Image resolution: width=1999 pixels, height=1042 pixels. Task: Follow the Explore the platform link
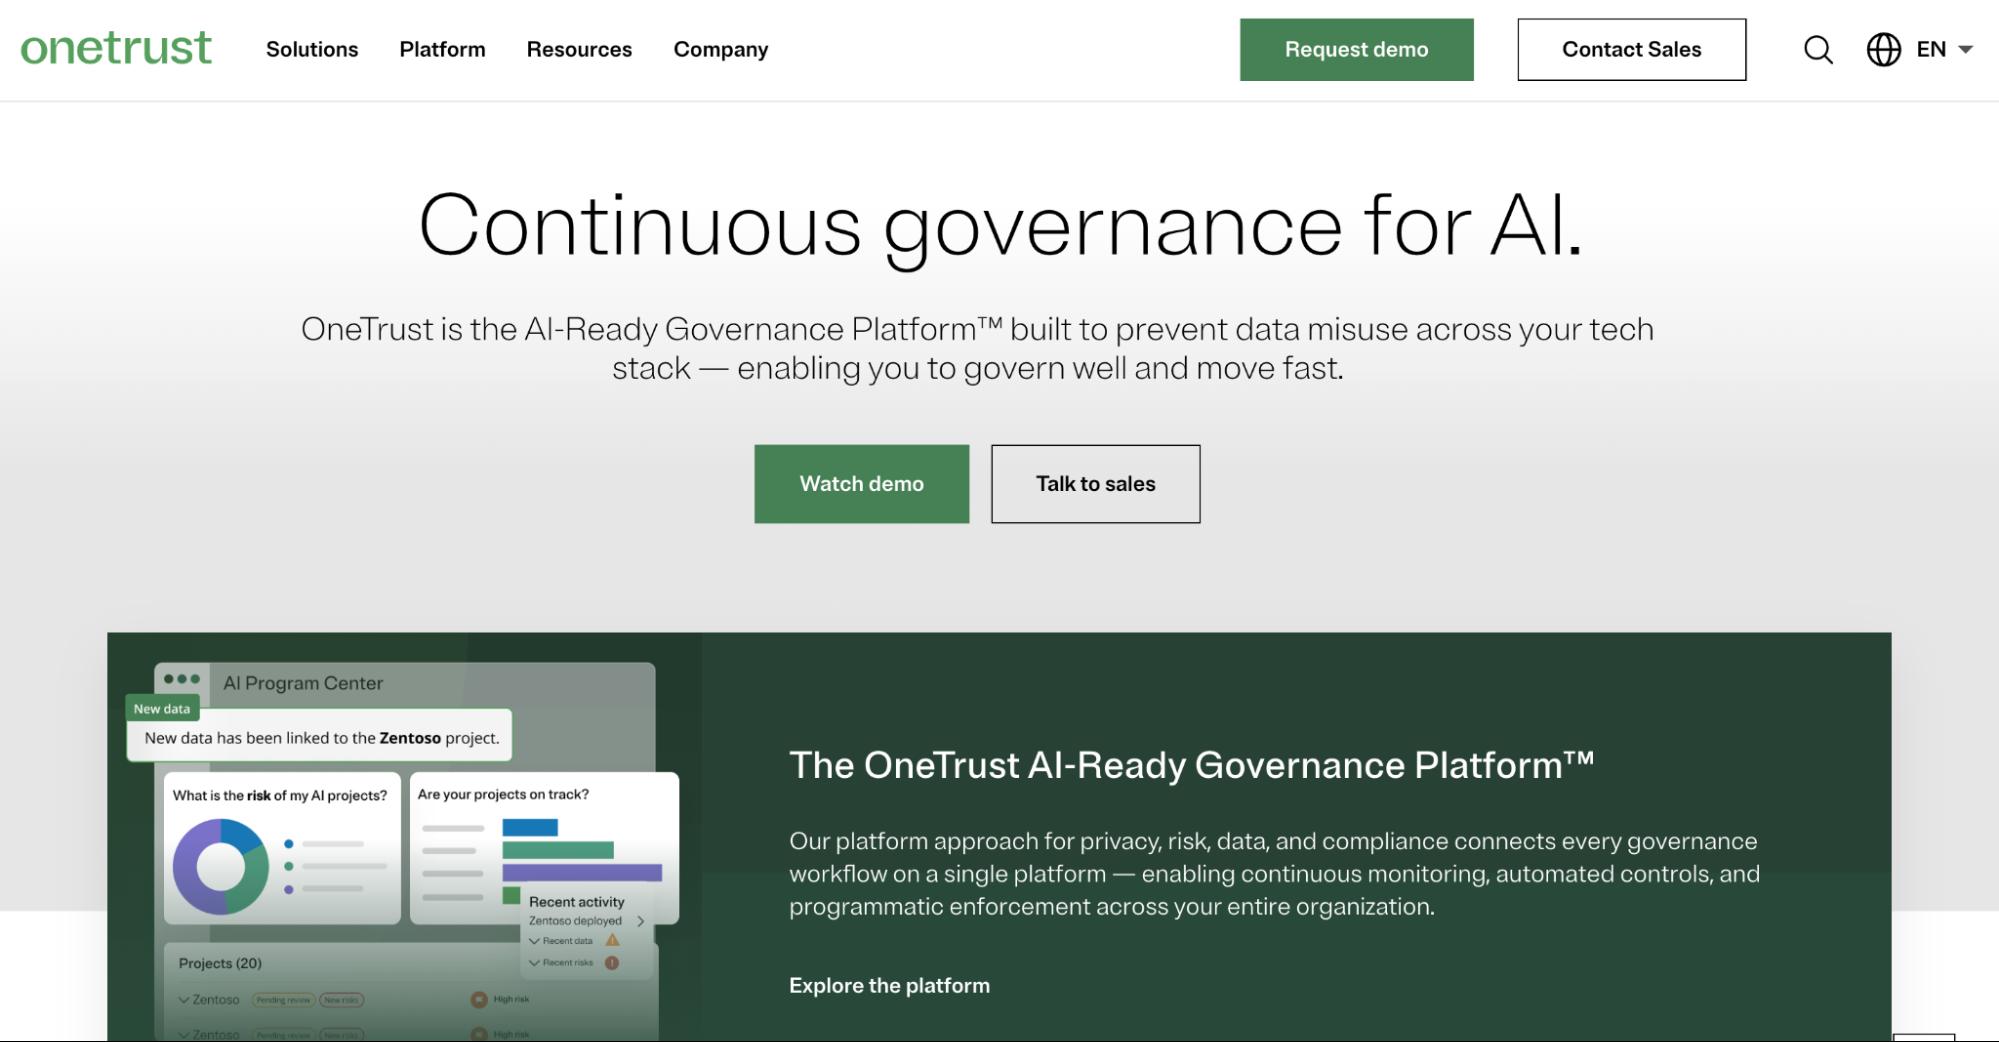click(888, 985)
